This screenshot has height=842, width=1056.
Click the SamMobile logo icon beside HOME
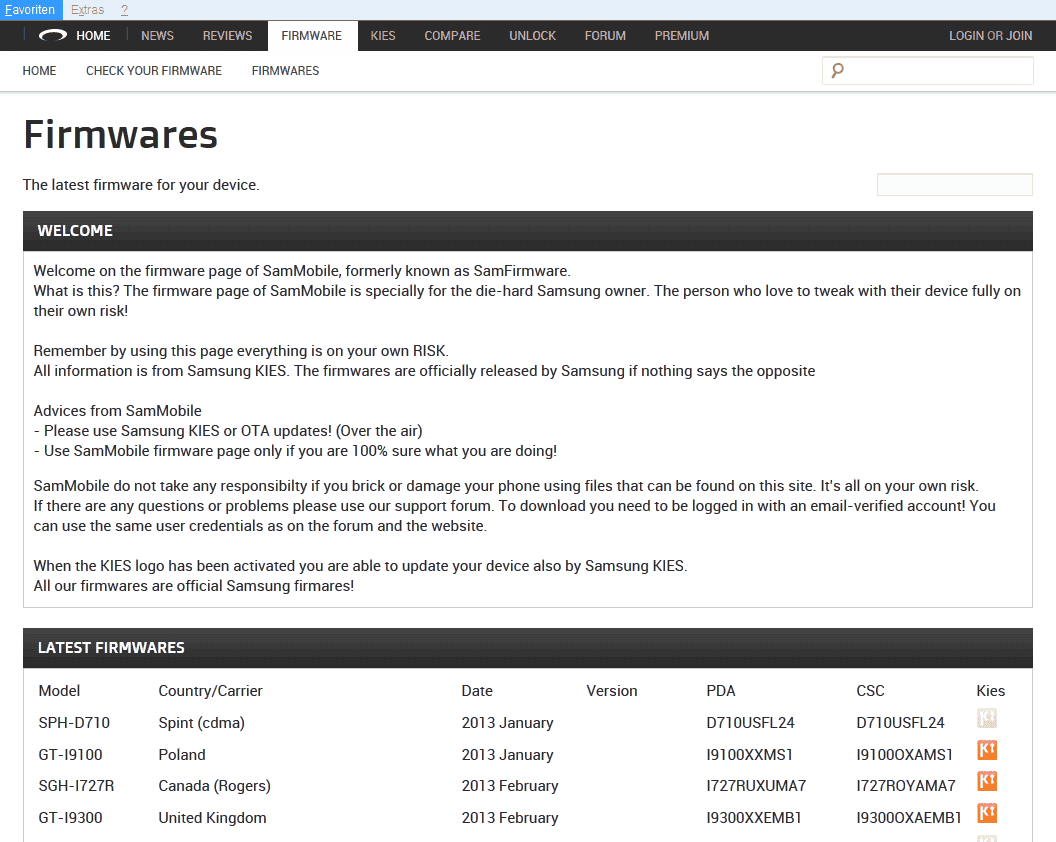(x=52, y=36)
